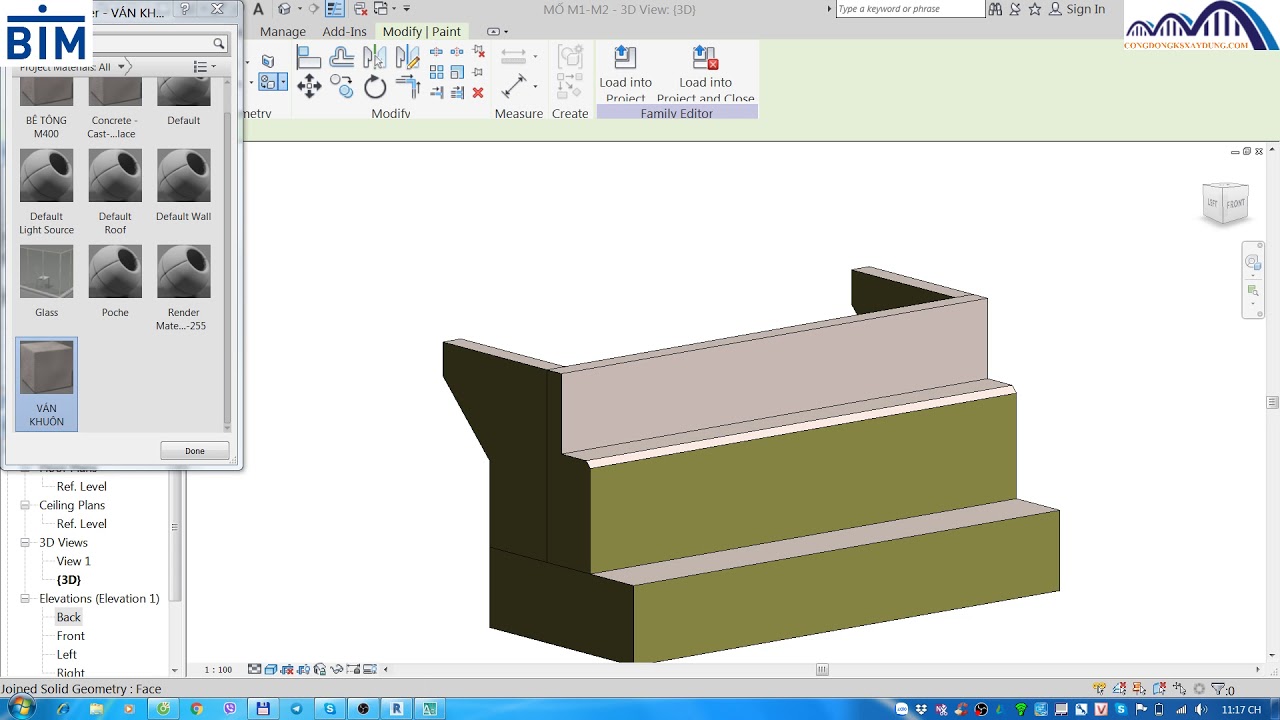
Task: Open Google Chrome from the taskbar
Action: tap(196, 709)
